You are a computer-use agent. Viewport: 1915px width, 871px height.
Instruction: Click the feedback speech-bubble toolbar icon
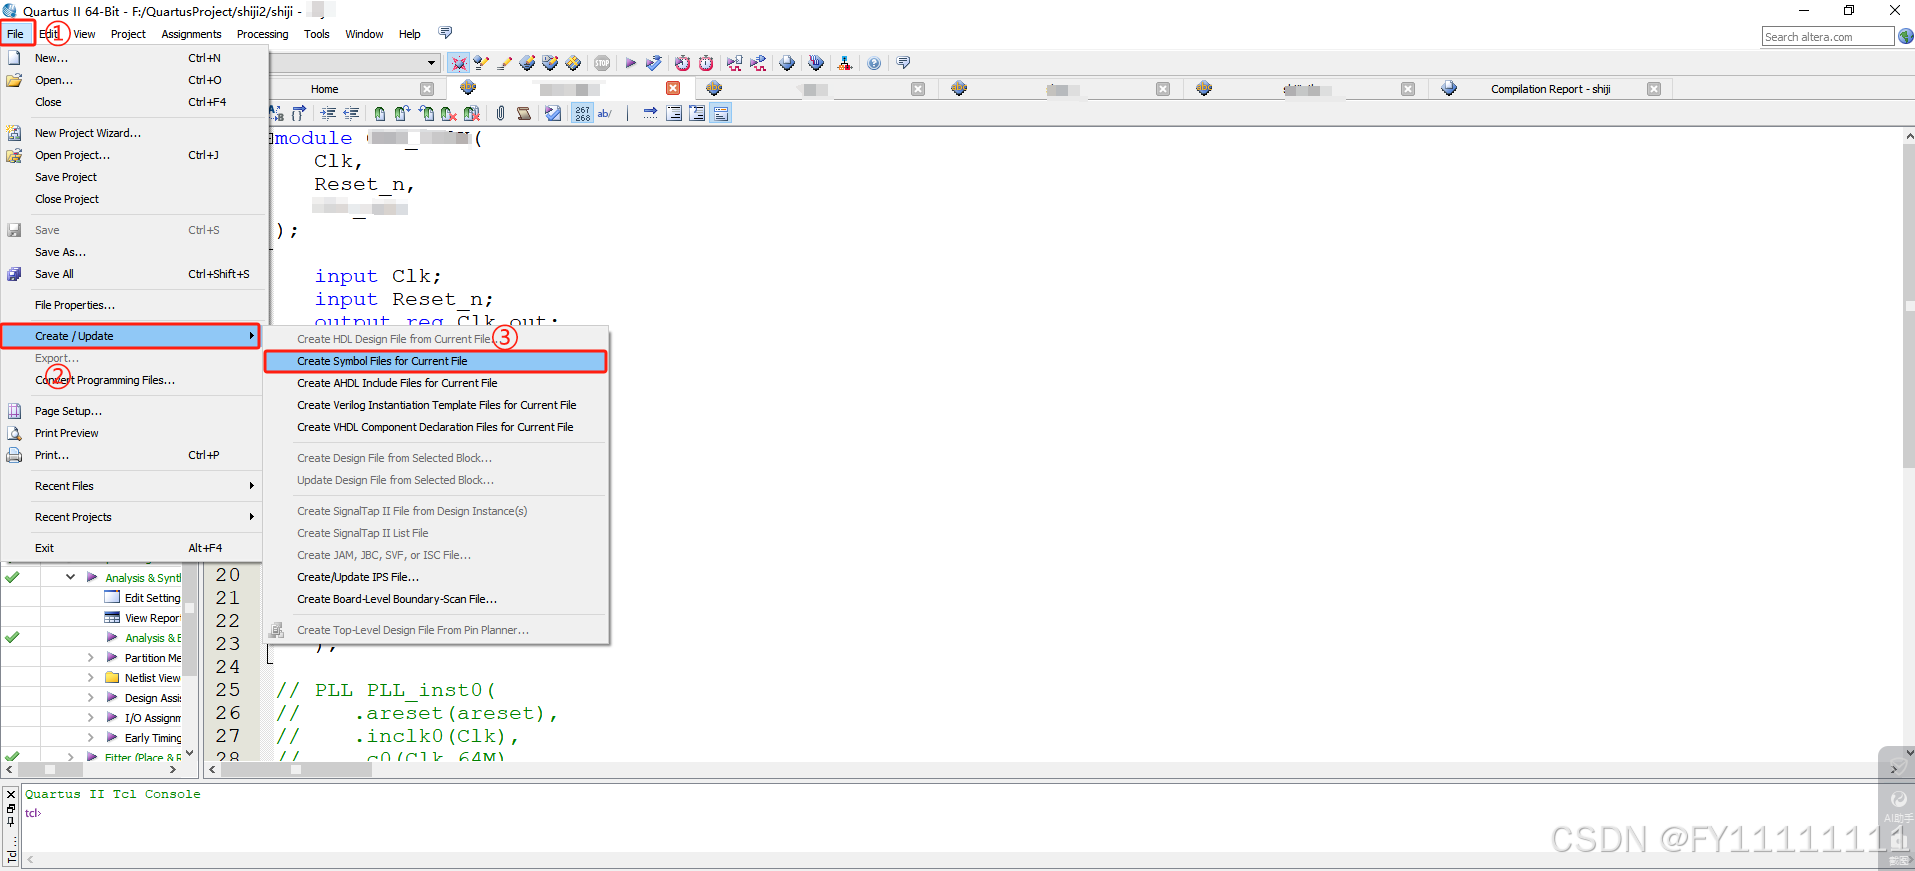[904, 63]
